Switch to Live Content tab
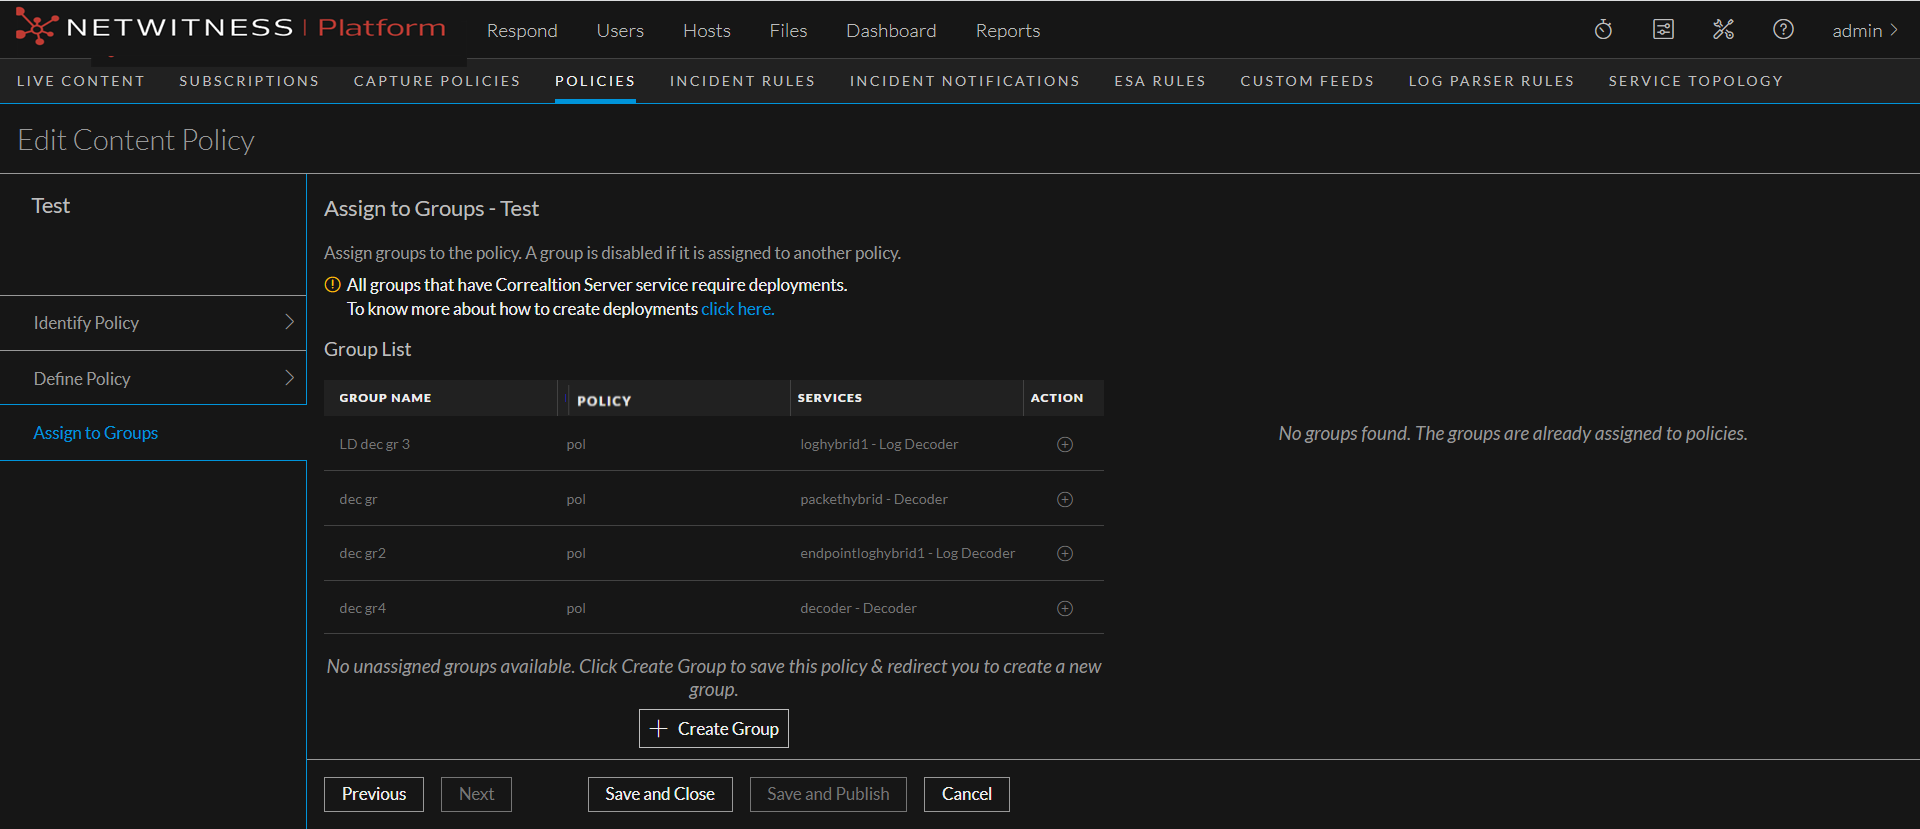Image resolution: width=1920 pixels, height=829 pixels. (81, 81)
